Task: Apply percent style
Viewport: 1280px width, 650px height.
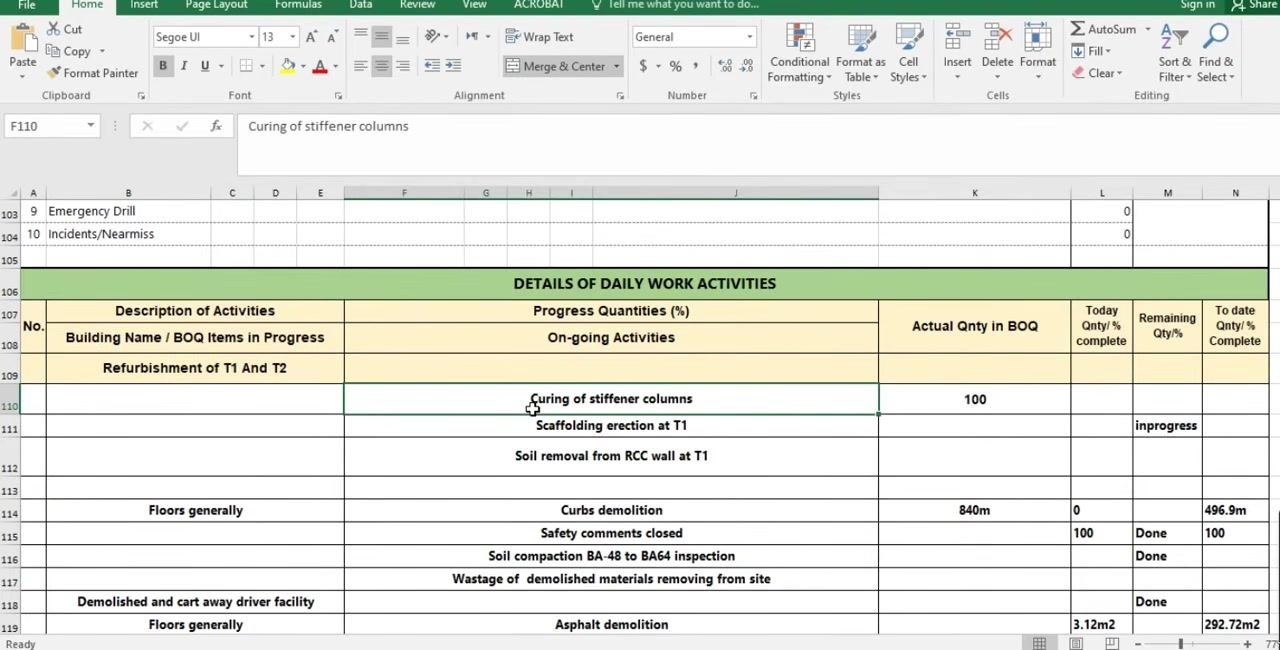Action: [676, 66]
